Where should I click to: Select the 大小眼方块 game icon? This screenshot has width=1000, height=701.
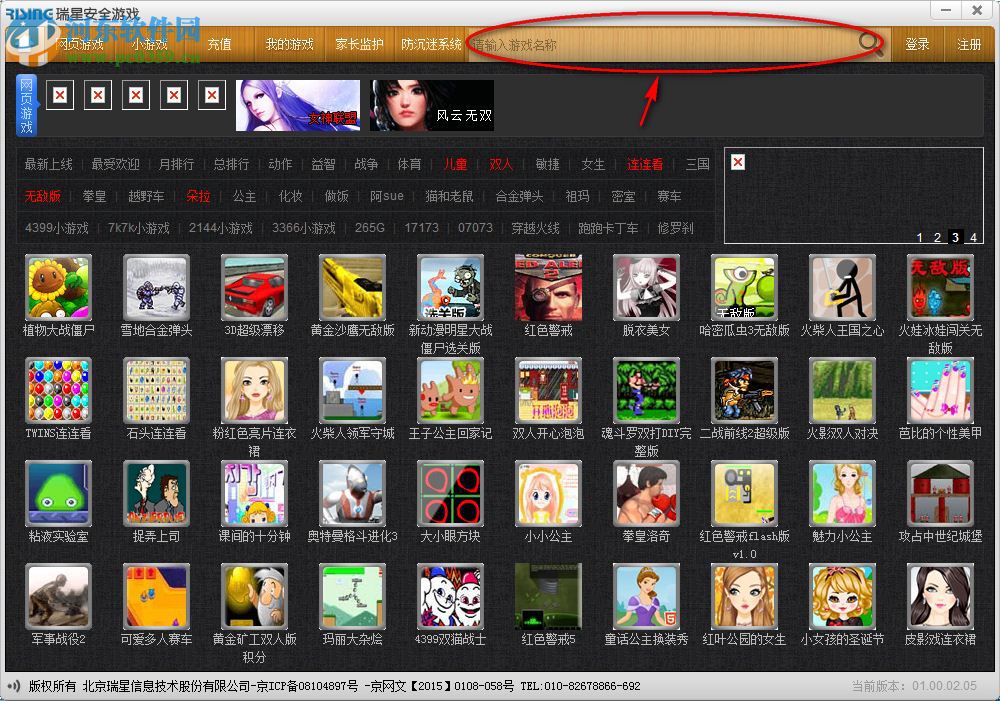coord(450,494)
